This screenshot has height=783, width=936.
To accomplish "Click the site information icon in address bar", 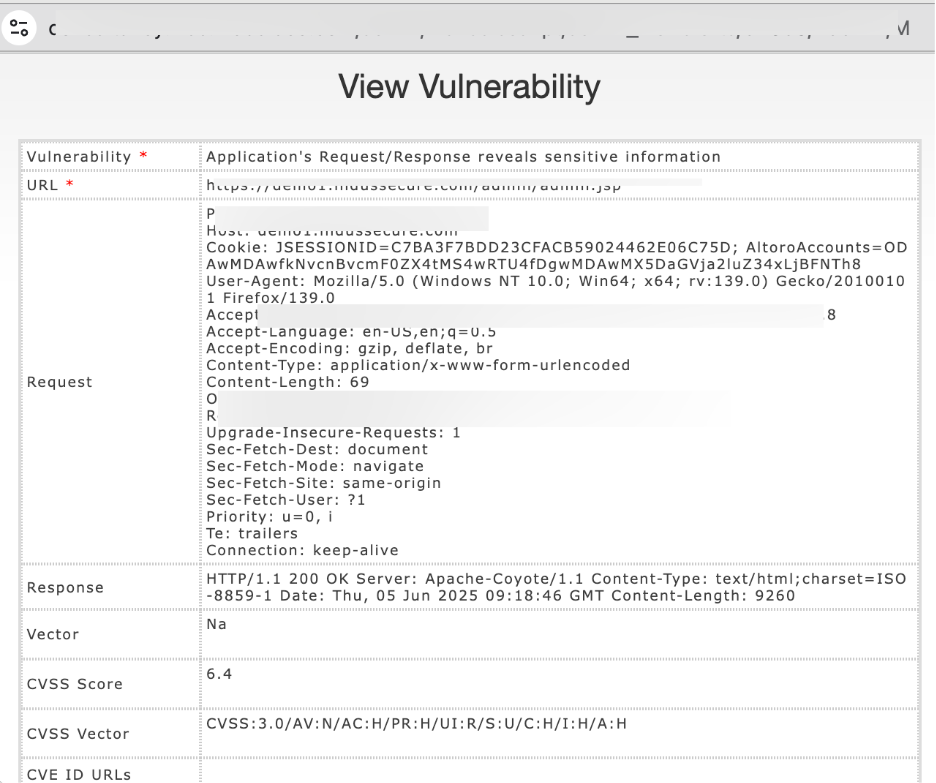I will point(20,28).
